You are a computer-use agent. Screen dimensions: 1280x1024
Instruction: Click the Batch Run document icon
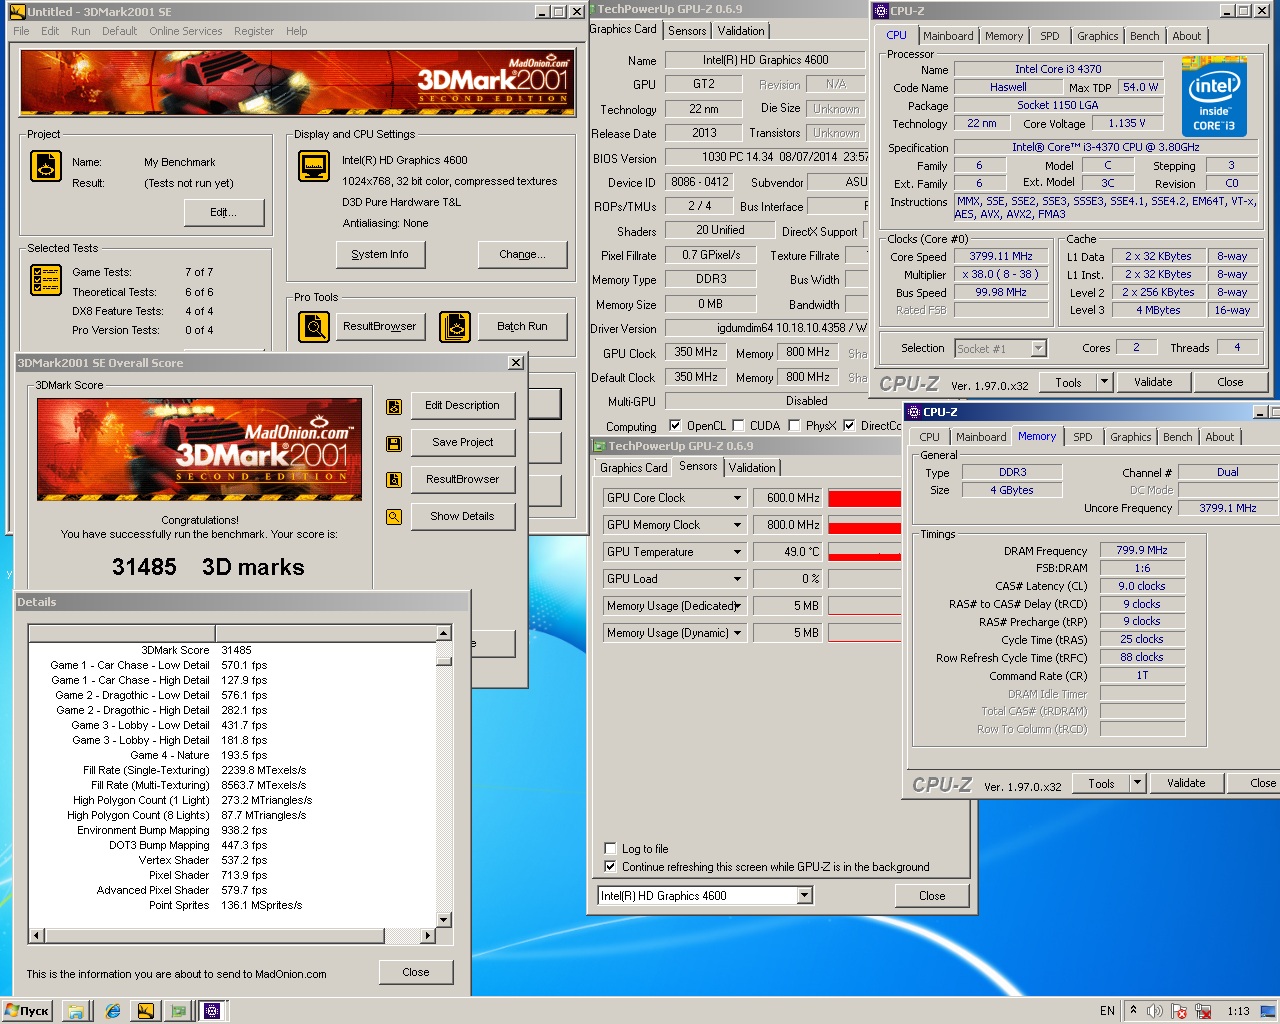455,326
